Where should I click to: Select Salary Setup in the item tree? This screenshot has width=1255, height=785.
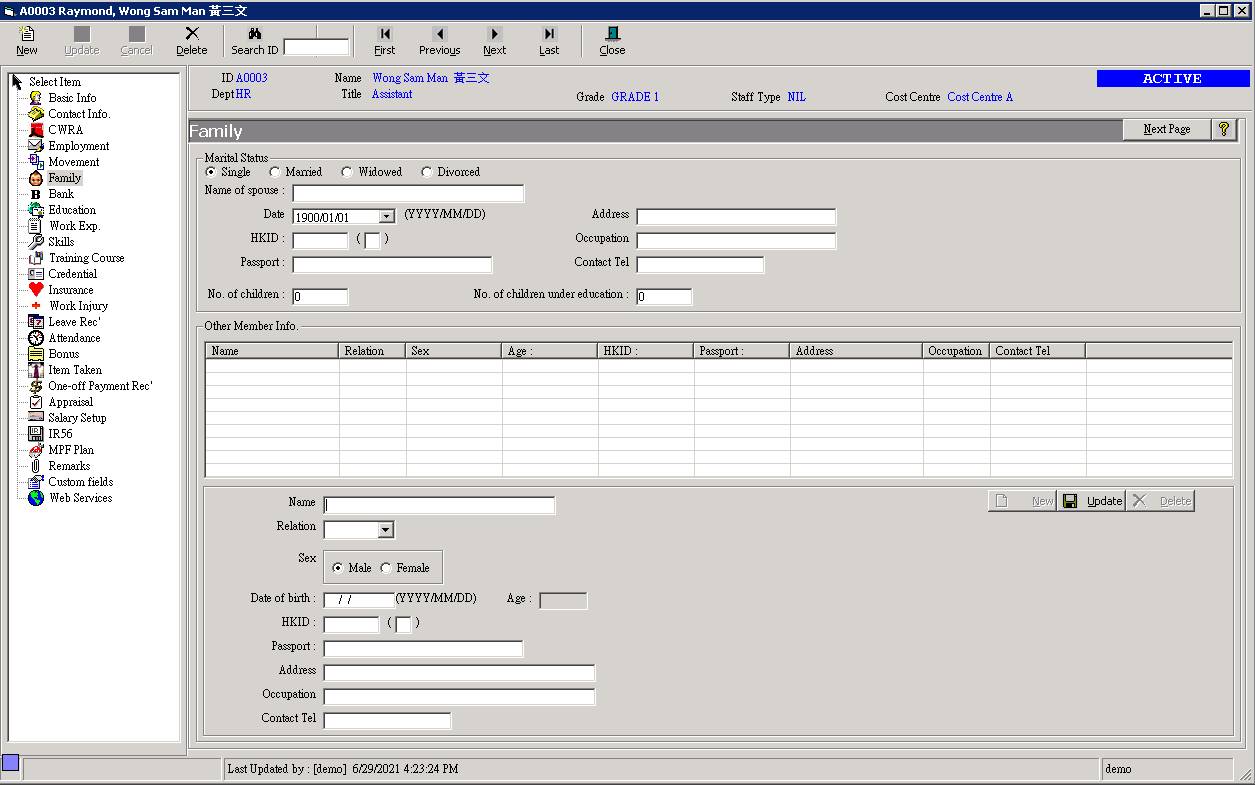point(77,418)
